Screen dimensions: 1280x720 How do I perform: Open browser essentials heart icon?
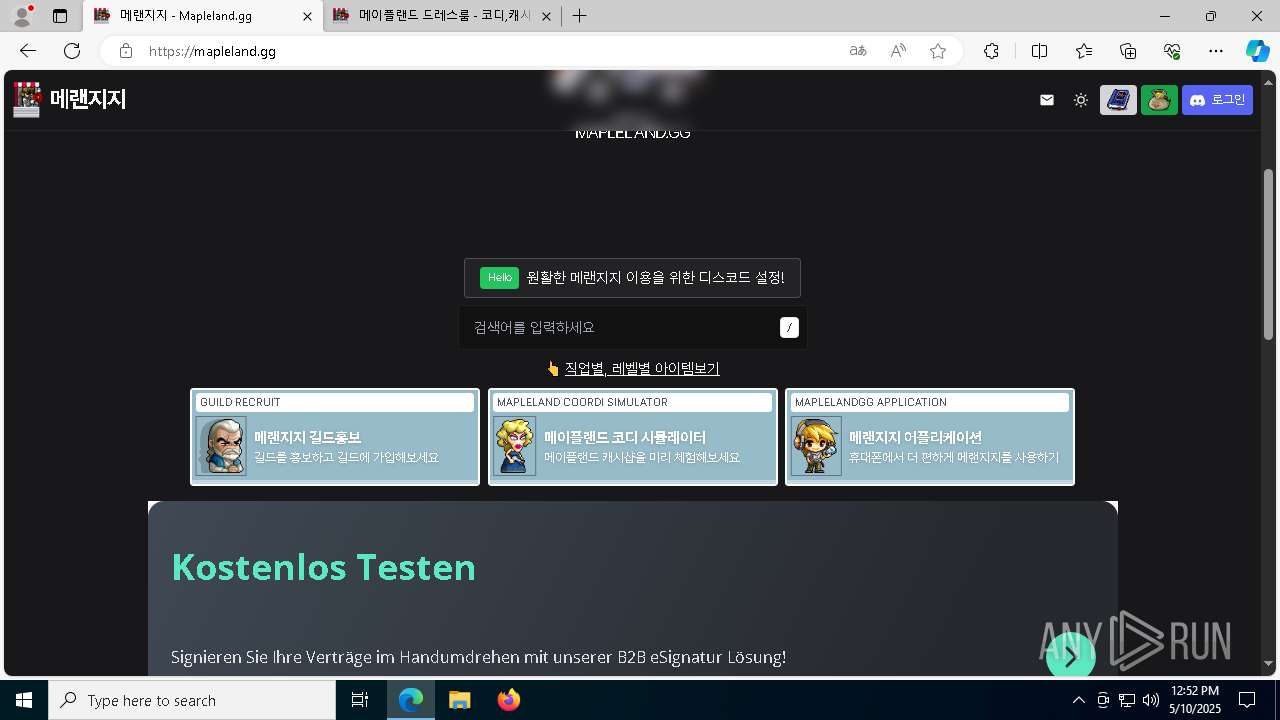click(1172, 51)
